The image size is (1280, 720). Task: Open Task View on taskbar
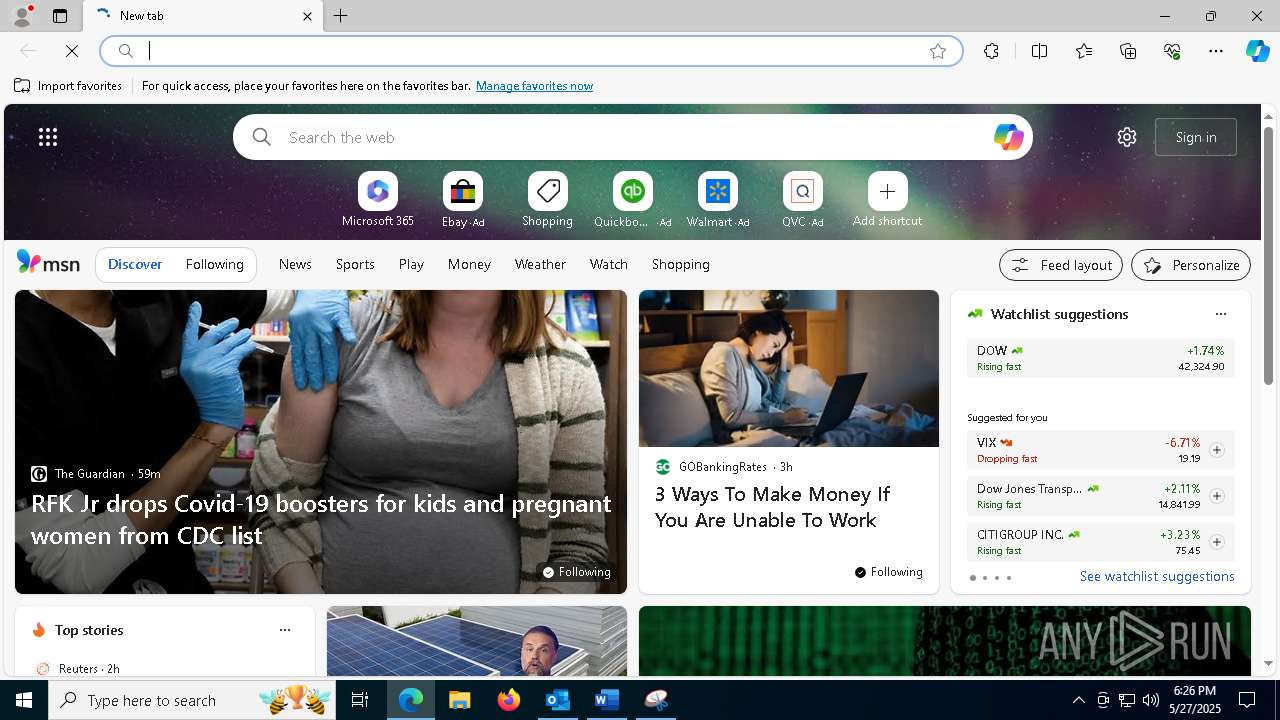pos(360,700)
